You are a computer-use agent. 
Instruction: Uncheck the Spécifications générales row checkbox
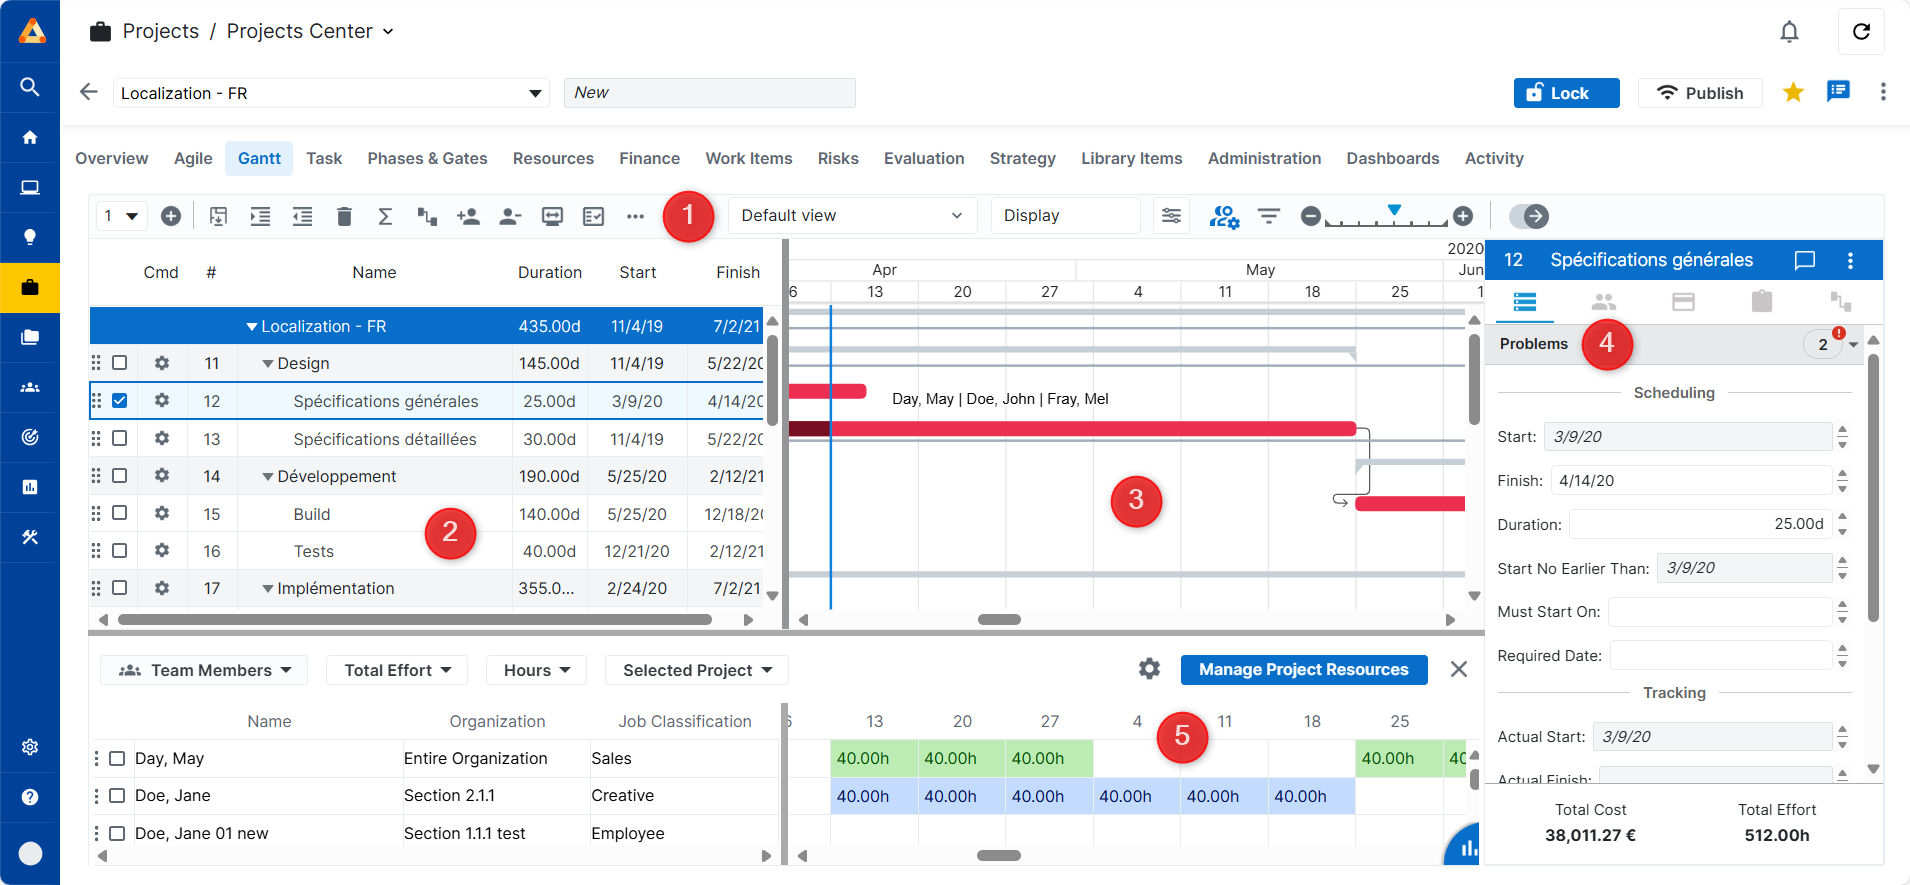pos(120,401)
